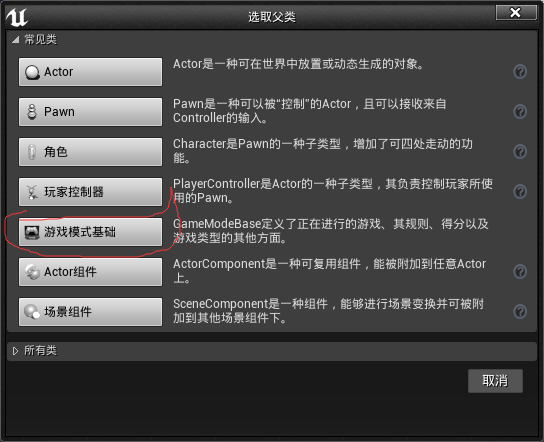Select Pawn as parent class
This screenshot has height=442, width=544.
pyautogui.click(x=91, y=112)
